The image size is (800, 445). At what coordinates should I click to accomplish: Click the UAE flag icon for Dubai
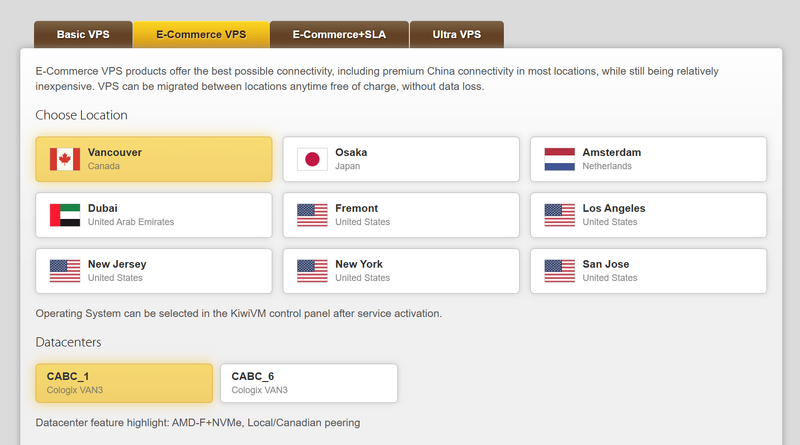tap(65, 215)
